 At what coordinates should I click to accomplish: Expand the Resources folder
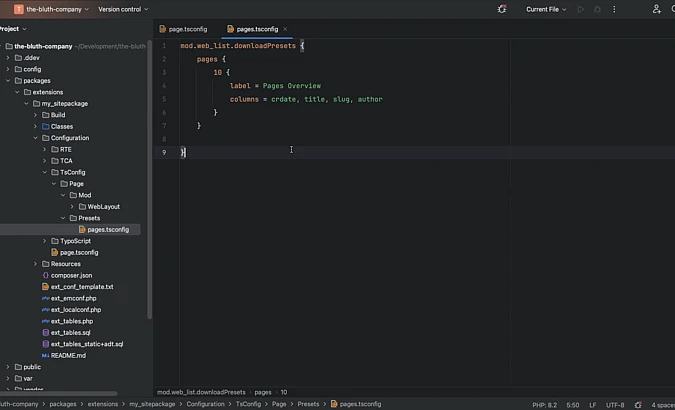pos(35,264)
